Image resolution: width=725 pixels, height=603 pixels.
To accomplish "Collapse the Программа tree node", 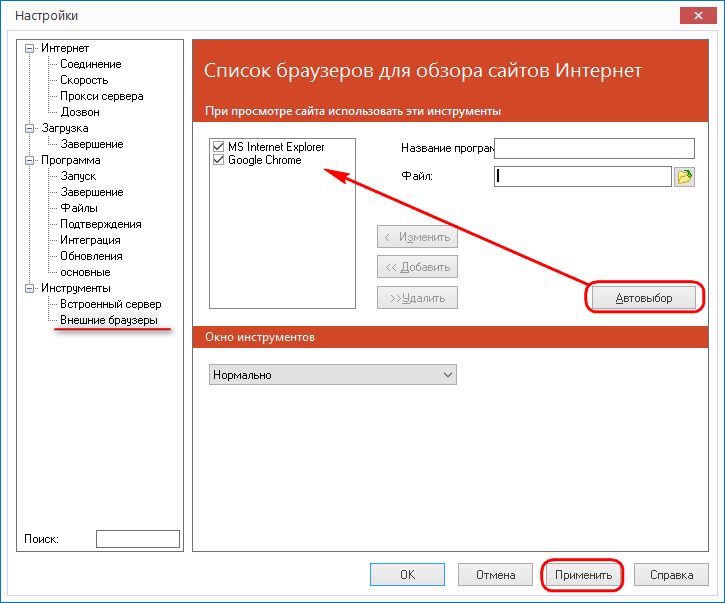I will pyautogui.click(x=30, y=160).
